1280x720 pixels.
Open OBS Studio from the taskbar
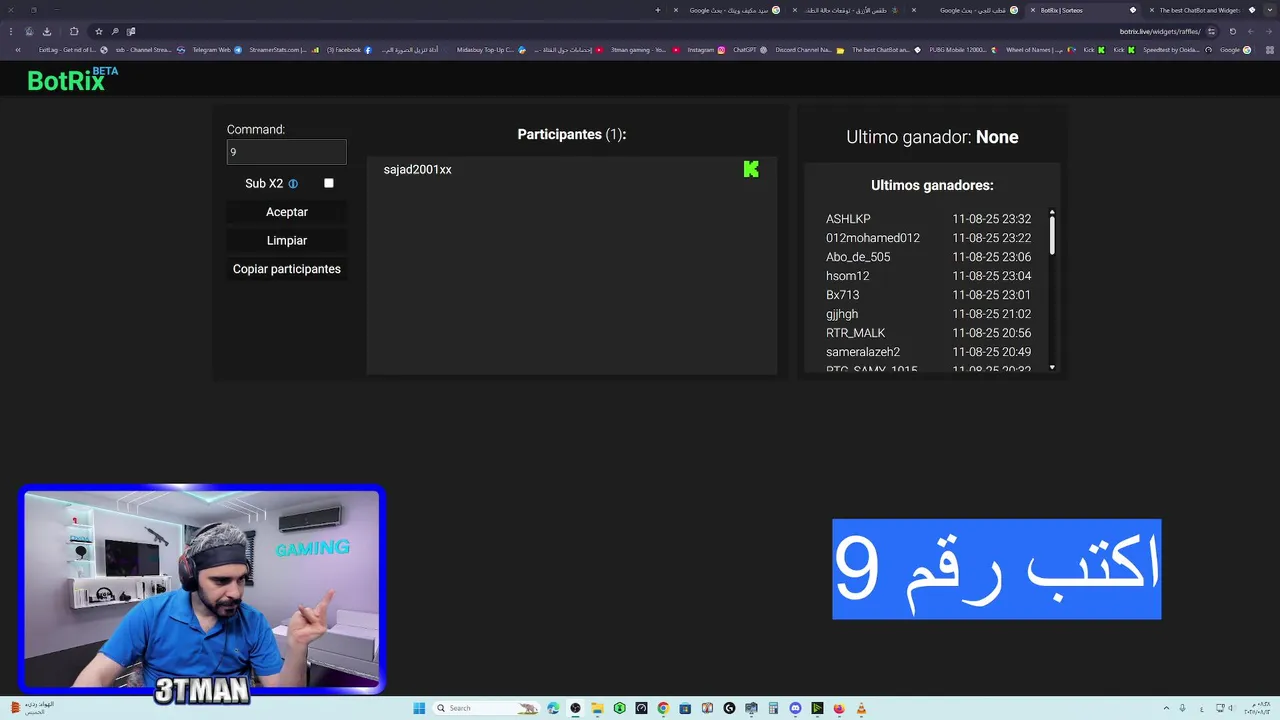(x=575, y=708)
